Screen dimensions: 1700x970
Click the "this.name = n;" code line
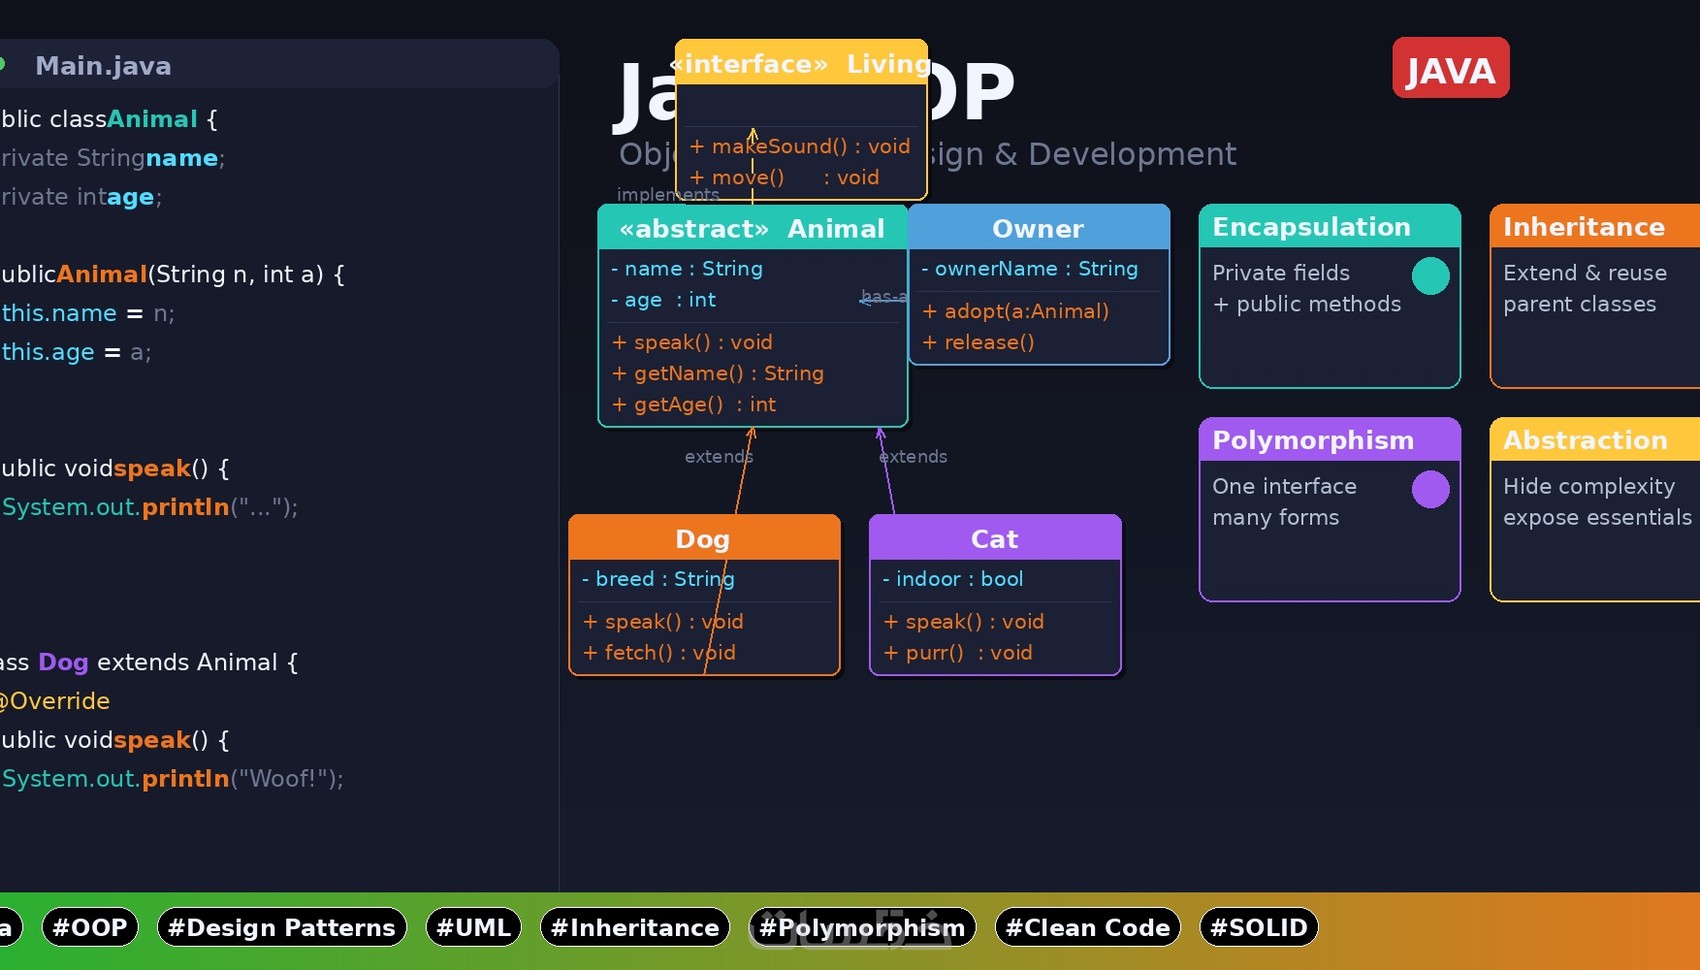pyautogui.click(x=88, y=313)
